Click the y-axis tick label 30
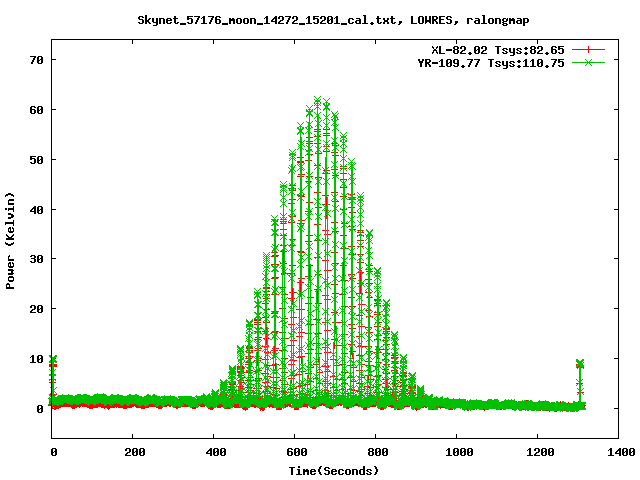This screenshot has width=640, height=480. click(36, 259)
